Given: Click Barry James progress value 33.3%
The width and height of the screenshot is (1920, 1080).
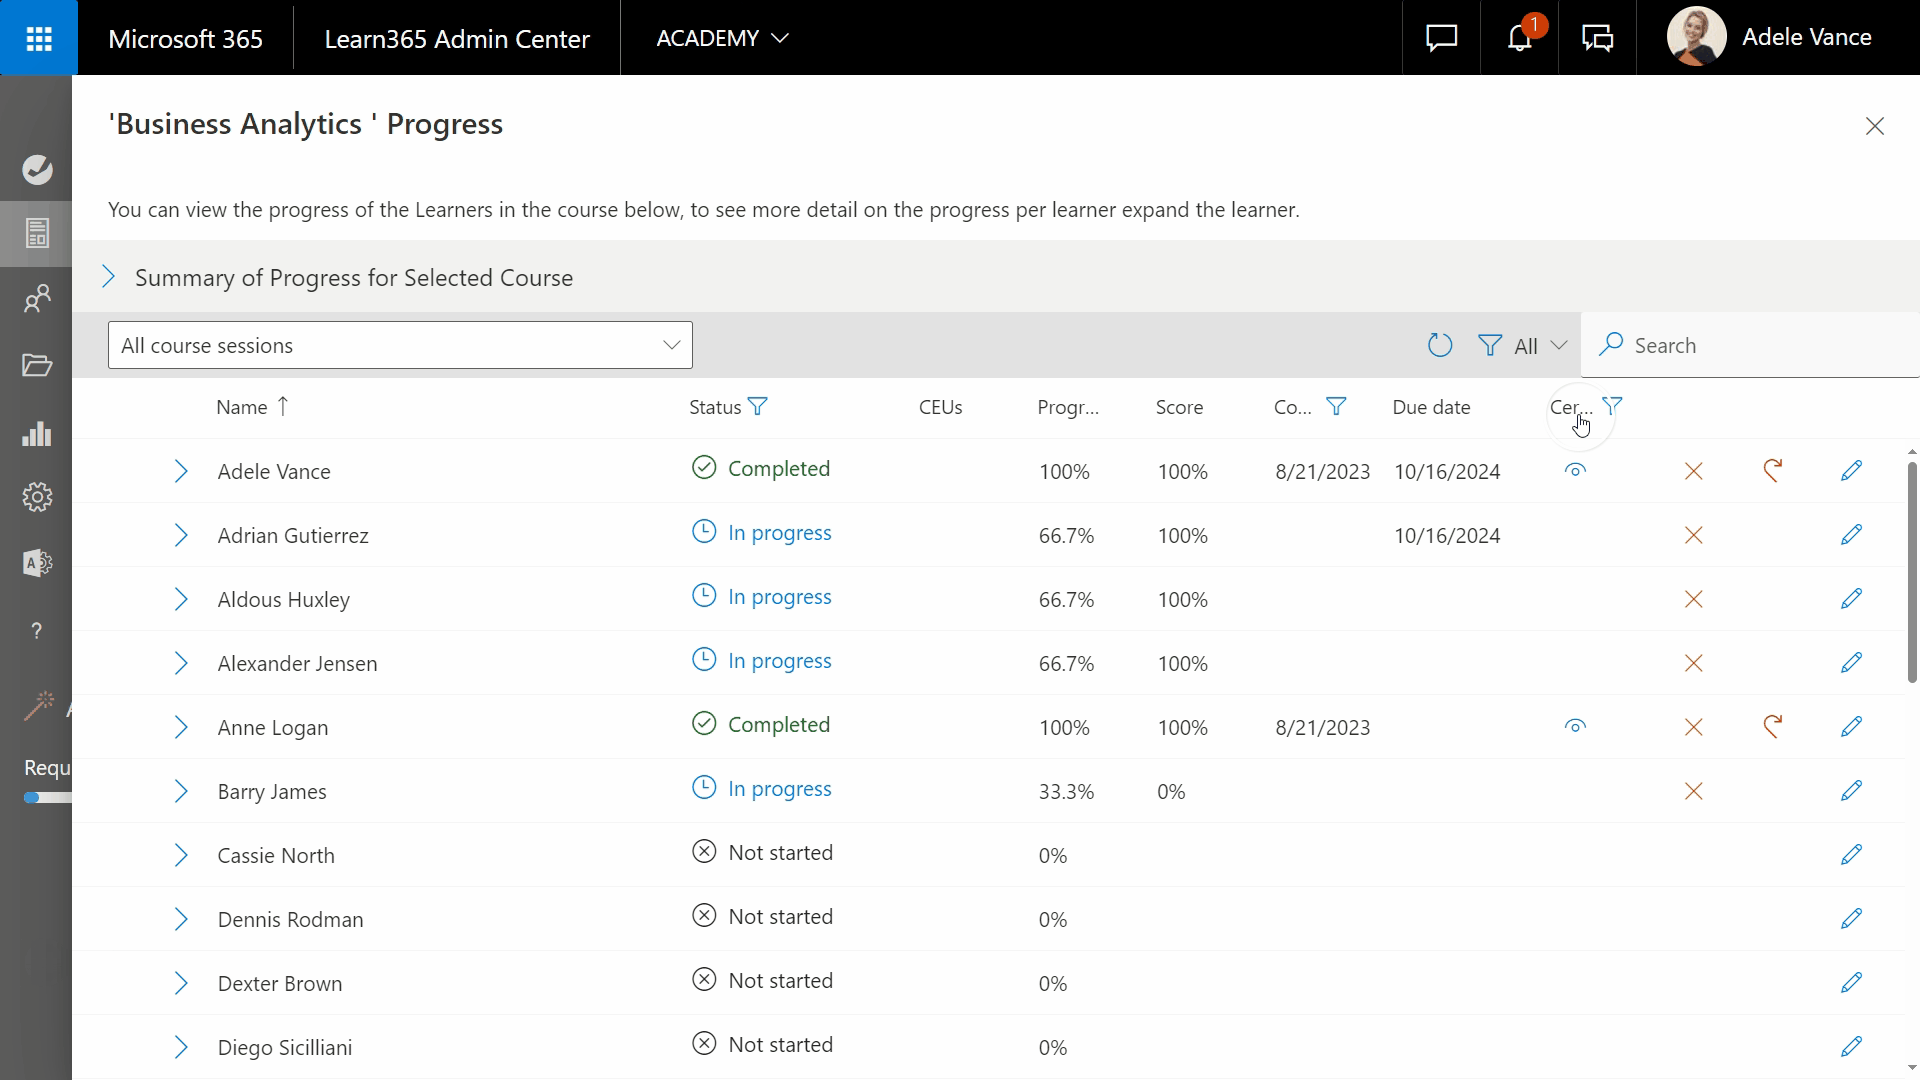Looking at the screenshot, I should tap(1066, 792).
